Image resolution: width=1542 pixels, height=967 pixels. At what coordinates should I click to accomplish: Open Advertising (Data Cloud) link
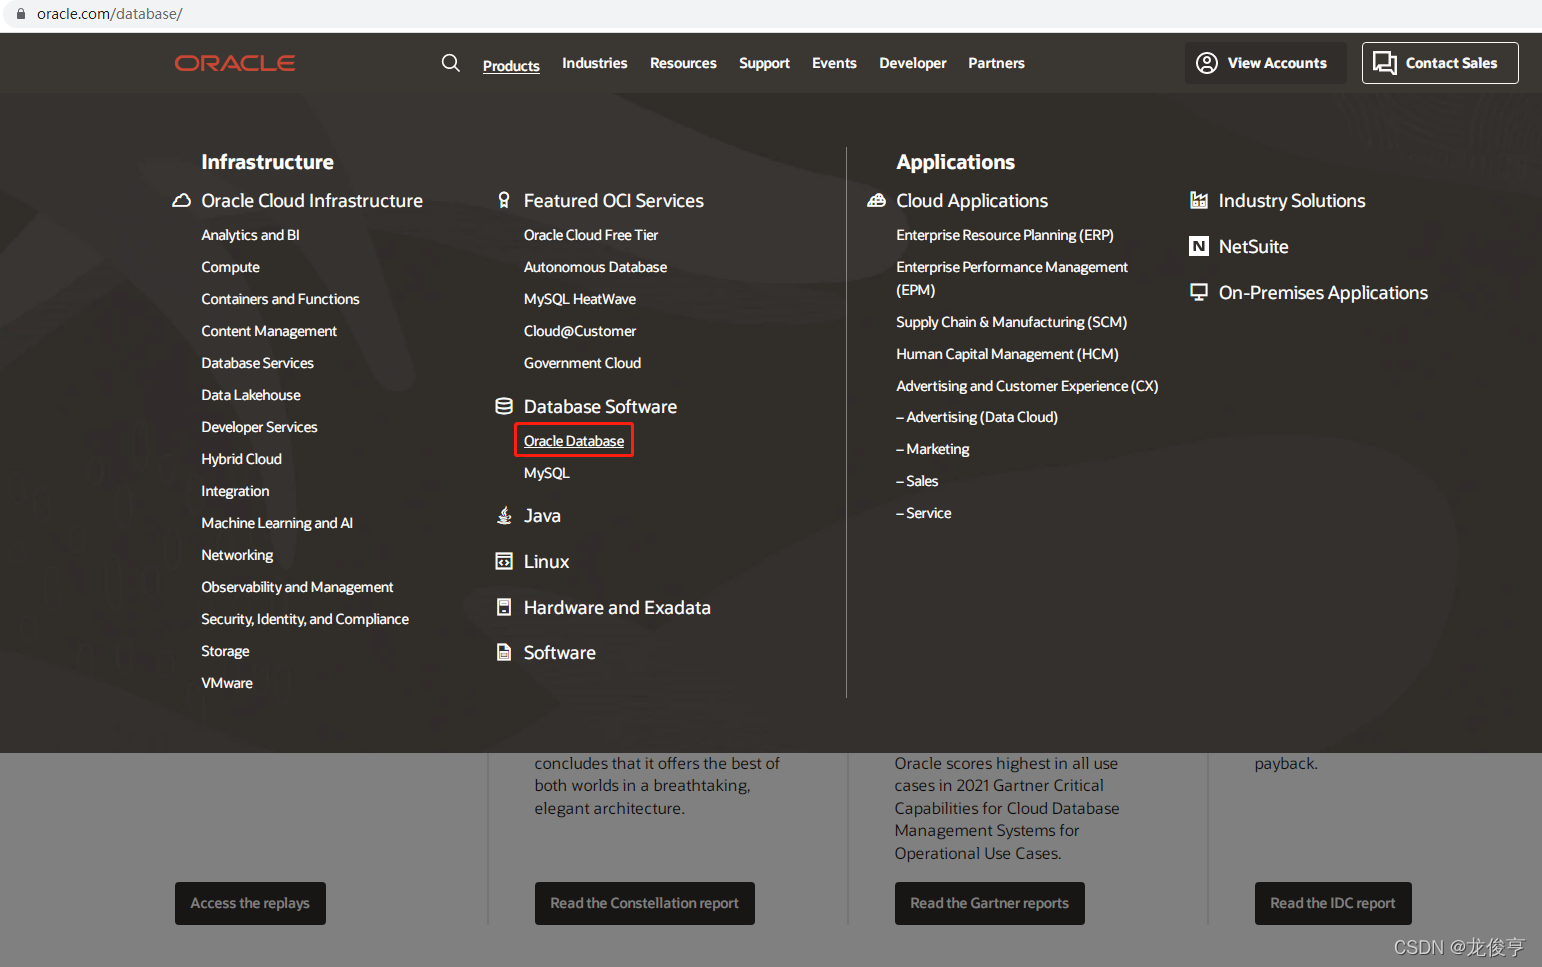coord(977,417)
